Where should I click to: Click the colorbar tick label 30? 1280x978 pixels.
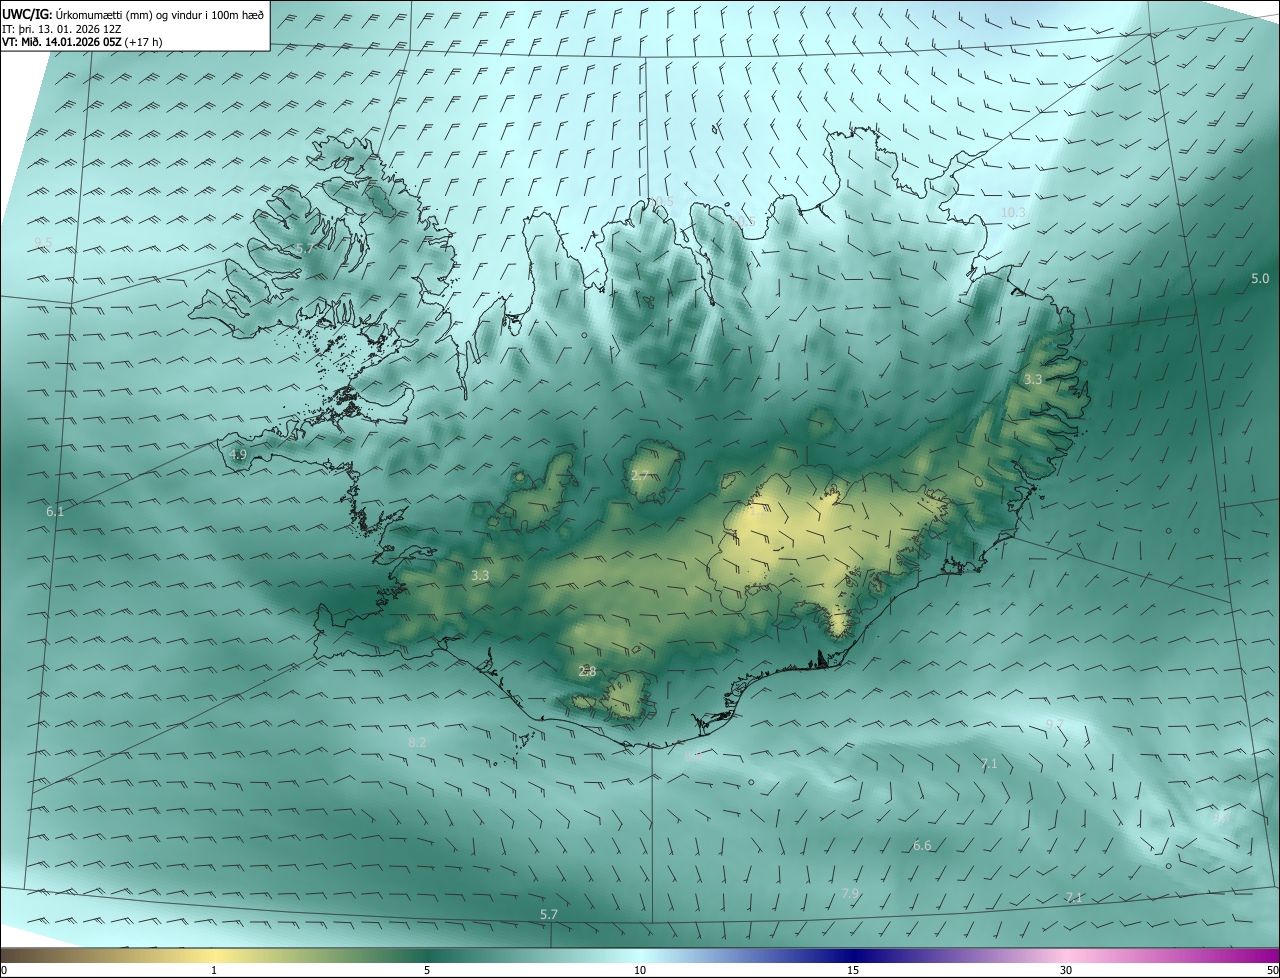point(1066,970)
